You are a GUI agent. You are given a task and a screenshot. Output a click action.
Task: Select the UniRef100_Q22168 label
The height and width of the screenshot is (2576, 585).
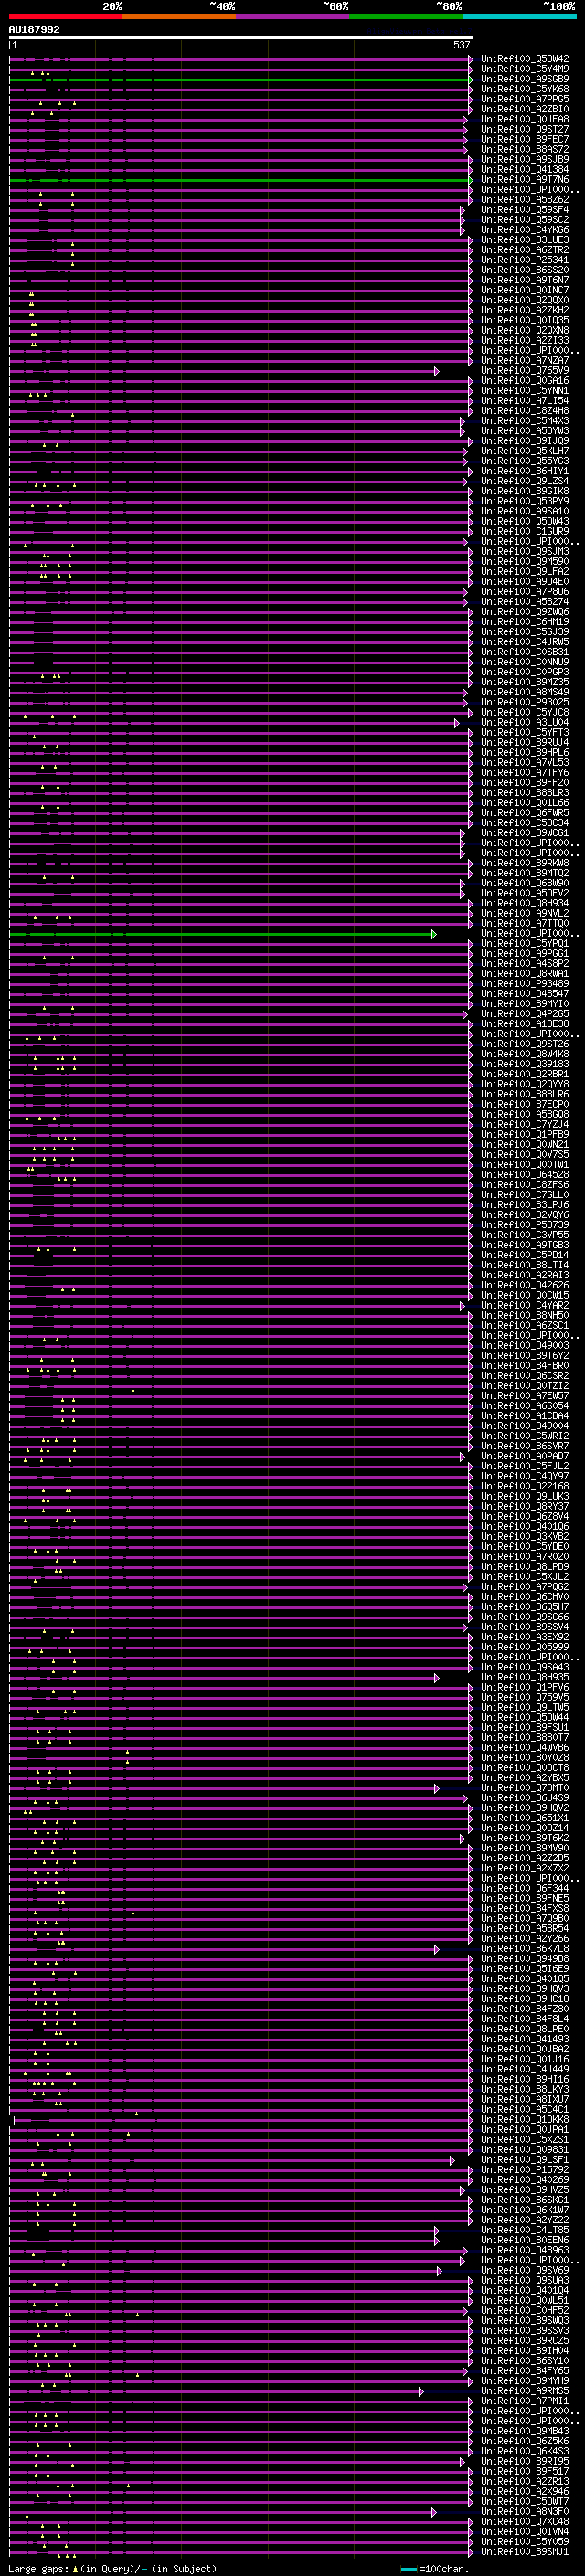[525, 1487]
